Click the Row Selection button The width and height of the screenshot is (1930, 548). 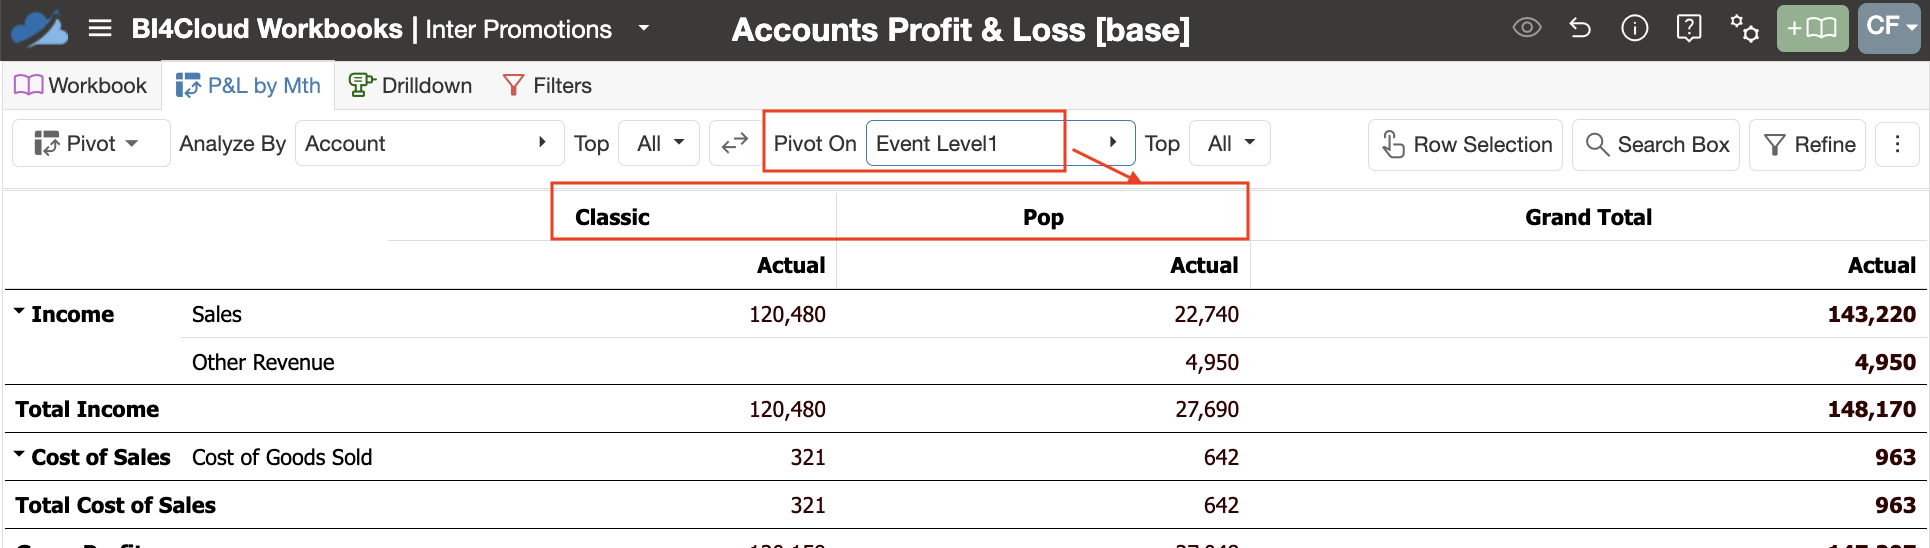[1465, 145]
